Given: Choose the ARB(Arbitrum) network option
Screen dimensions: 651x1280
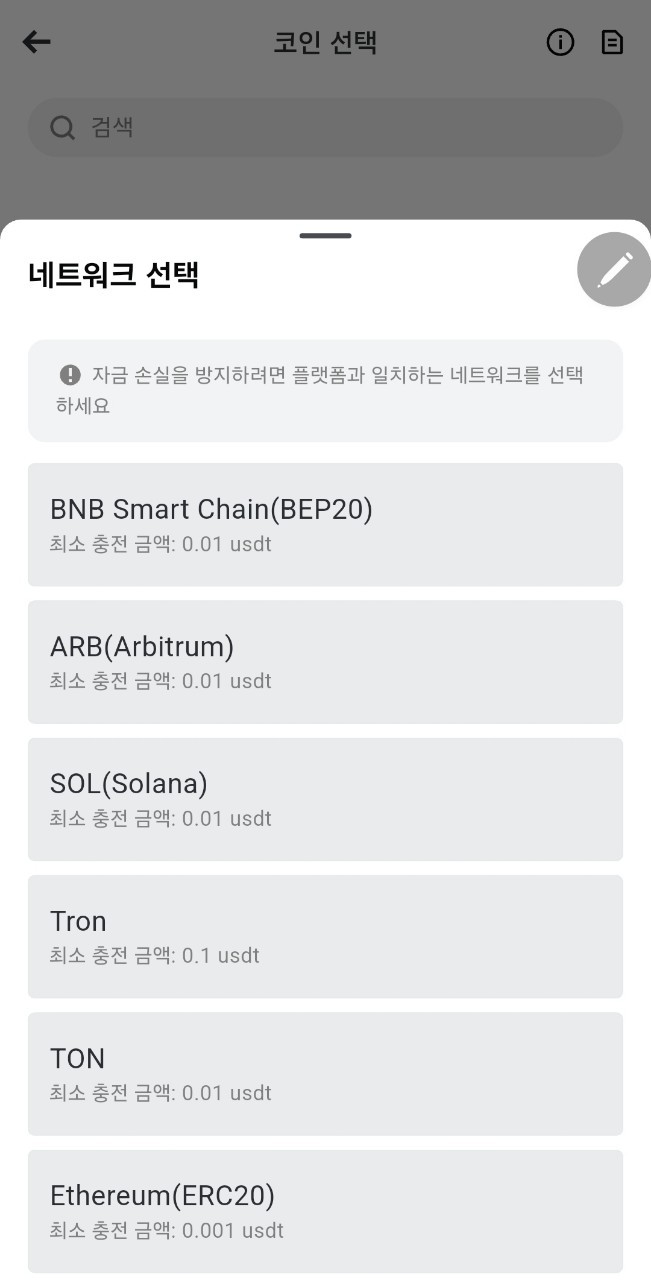Looking at the screenshot, I should click(325, 661).
